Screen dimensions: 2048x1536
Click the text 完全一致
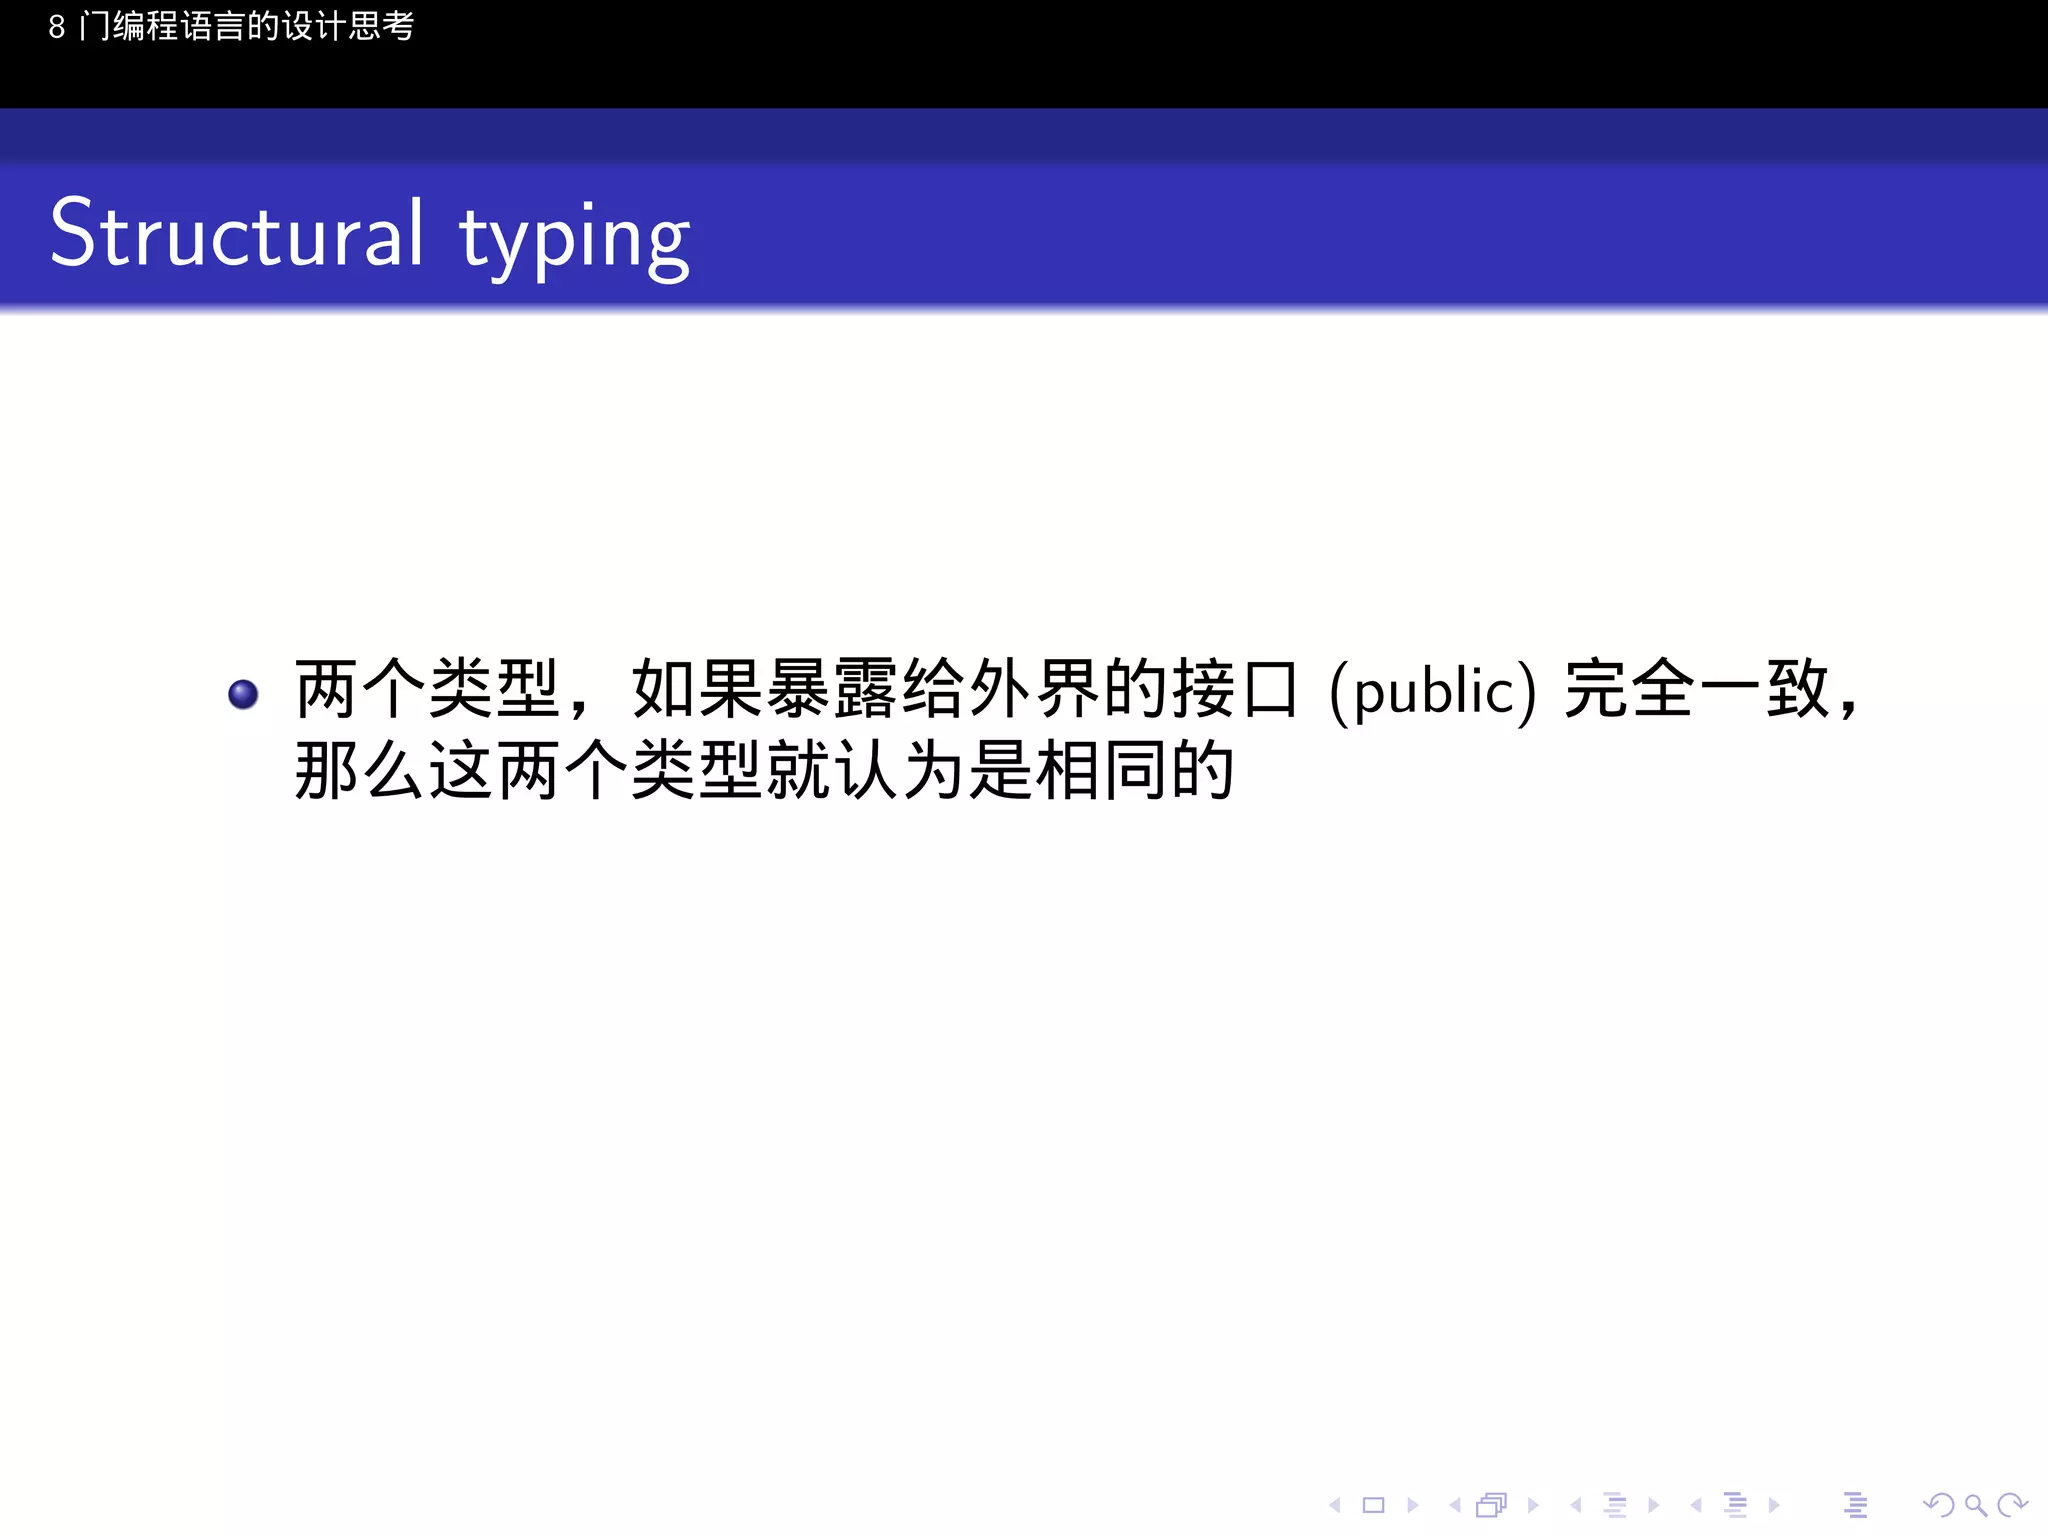[x=1697, y=689]
